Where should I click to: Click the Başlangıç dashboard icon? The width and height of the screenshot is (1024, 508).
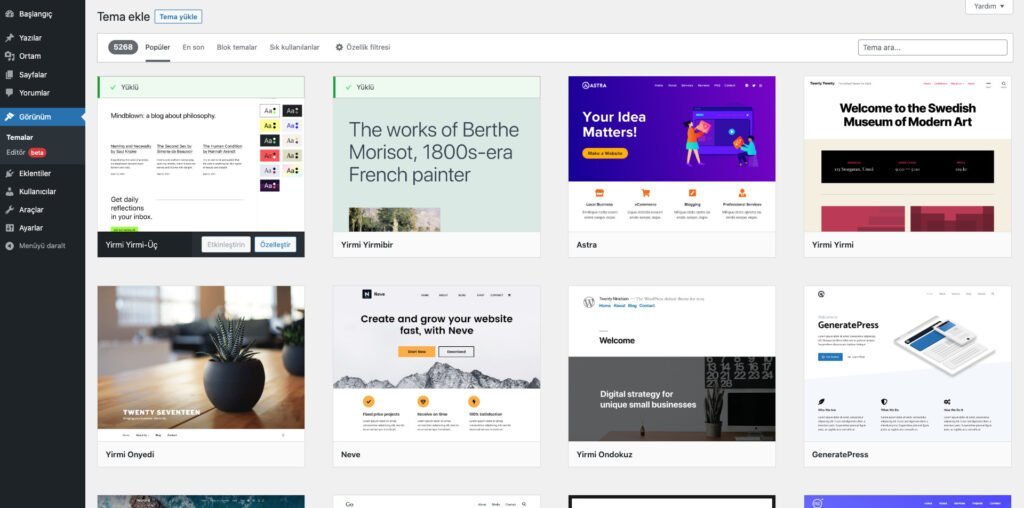(9, 14)
